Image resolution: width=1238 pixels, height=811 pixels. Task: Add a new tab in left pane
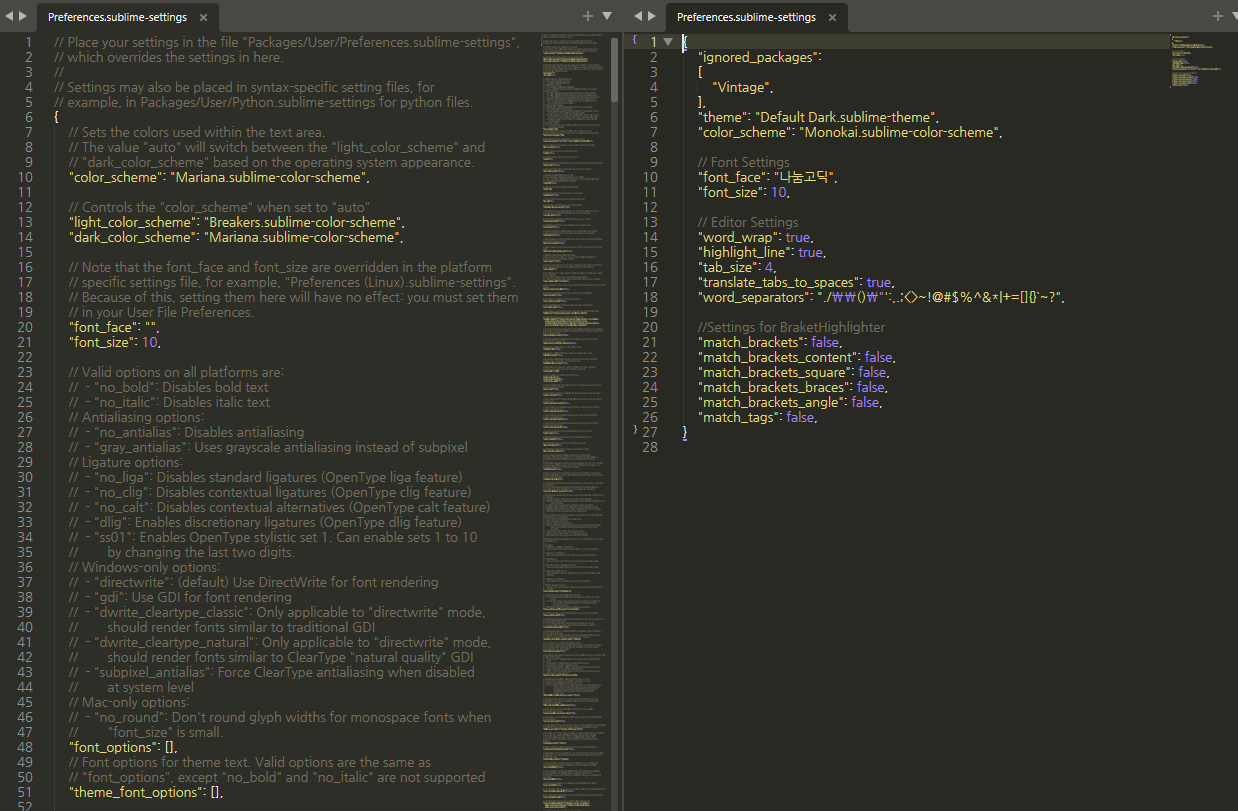(x=588, y=16)
